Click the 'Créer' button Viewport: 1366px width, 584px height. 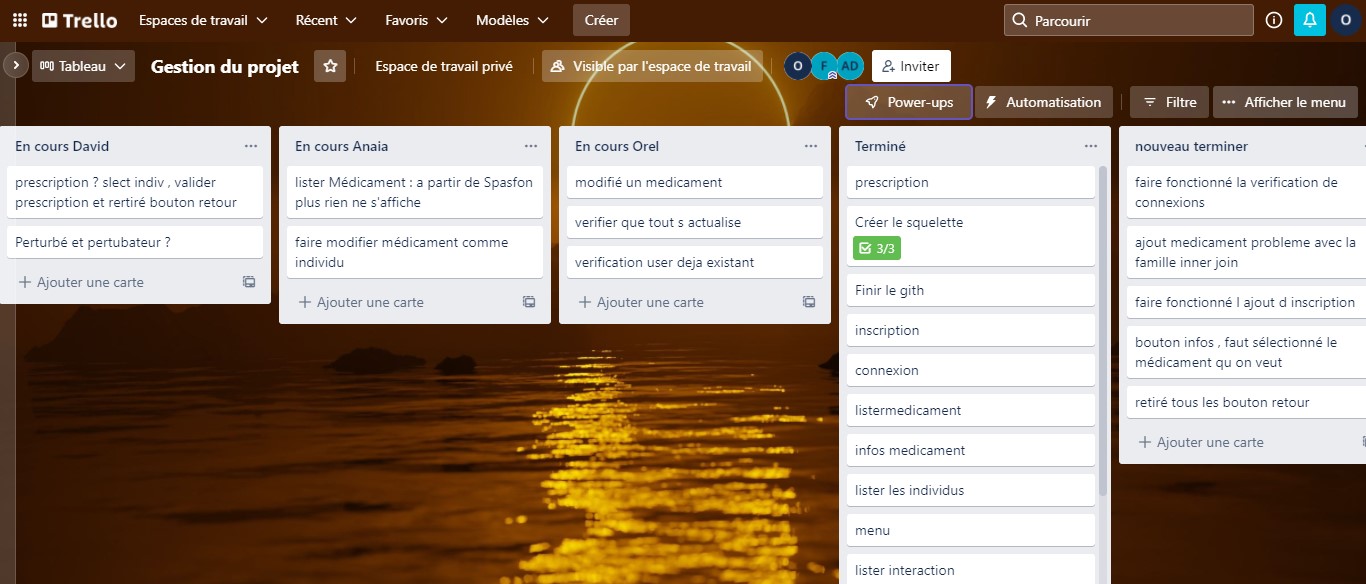[602, 20]
